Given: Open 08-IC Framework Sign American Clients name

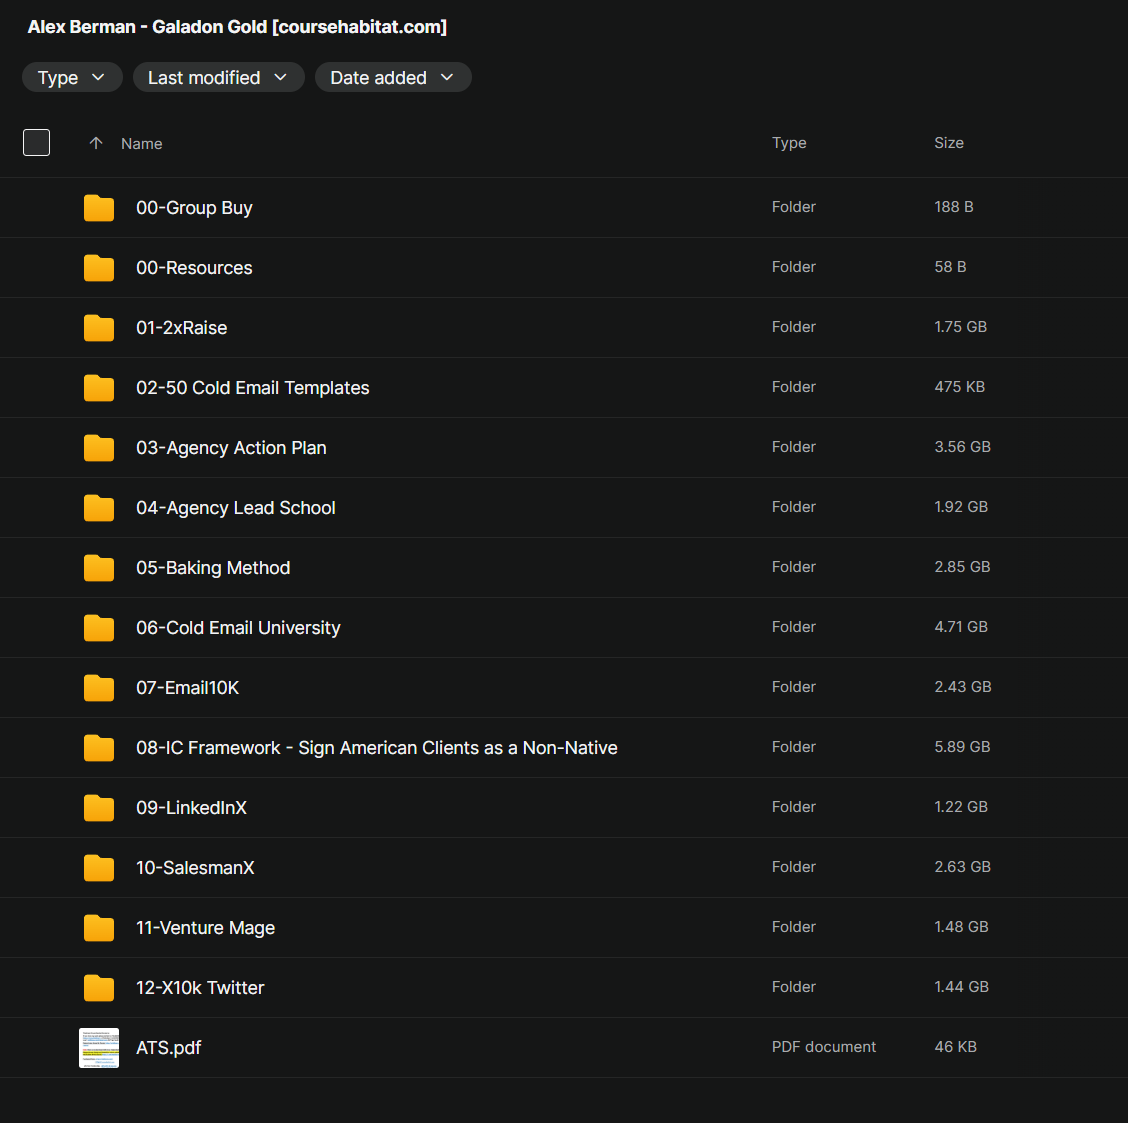Looking at the screenshot, I should [x=376, y=748].
